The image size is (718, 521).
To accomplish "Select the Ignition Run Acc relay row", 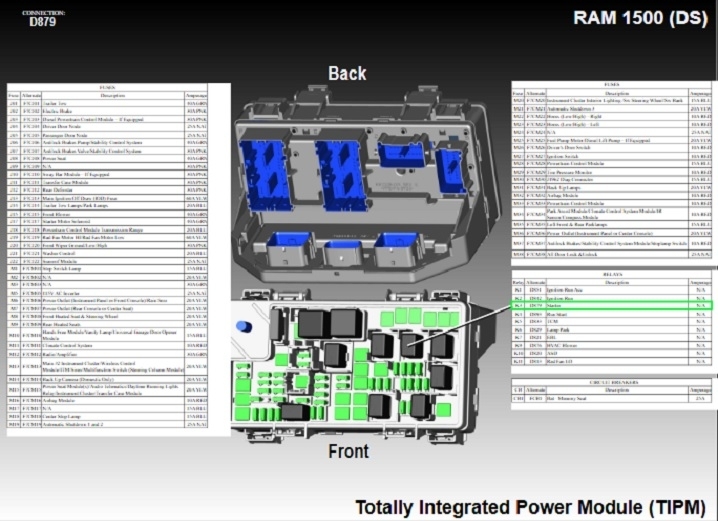I will (x=612, y=290).
